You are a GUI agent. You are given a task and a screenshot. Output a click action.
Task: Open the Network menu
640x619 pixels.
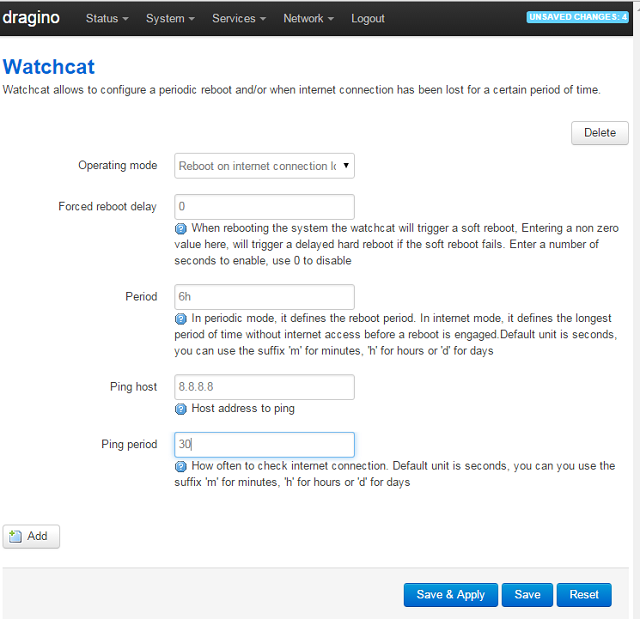309,18
